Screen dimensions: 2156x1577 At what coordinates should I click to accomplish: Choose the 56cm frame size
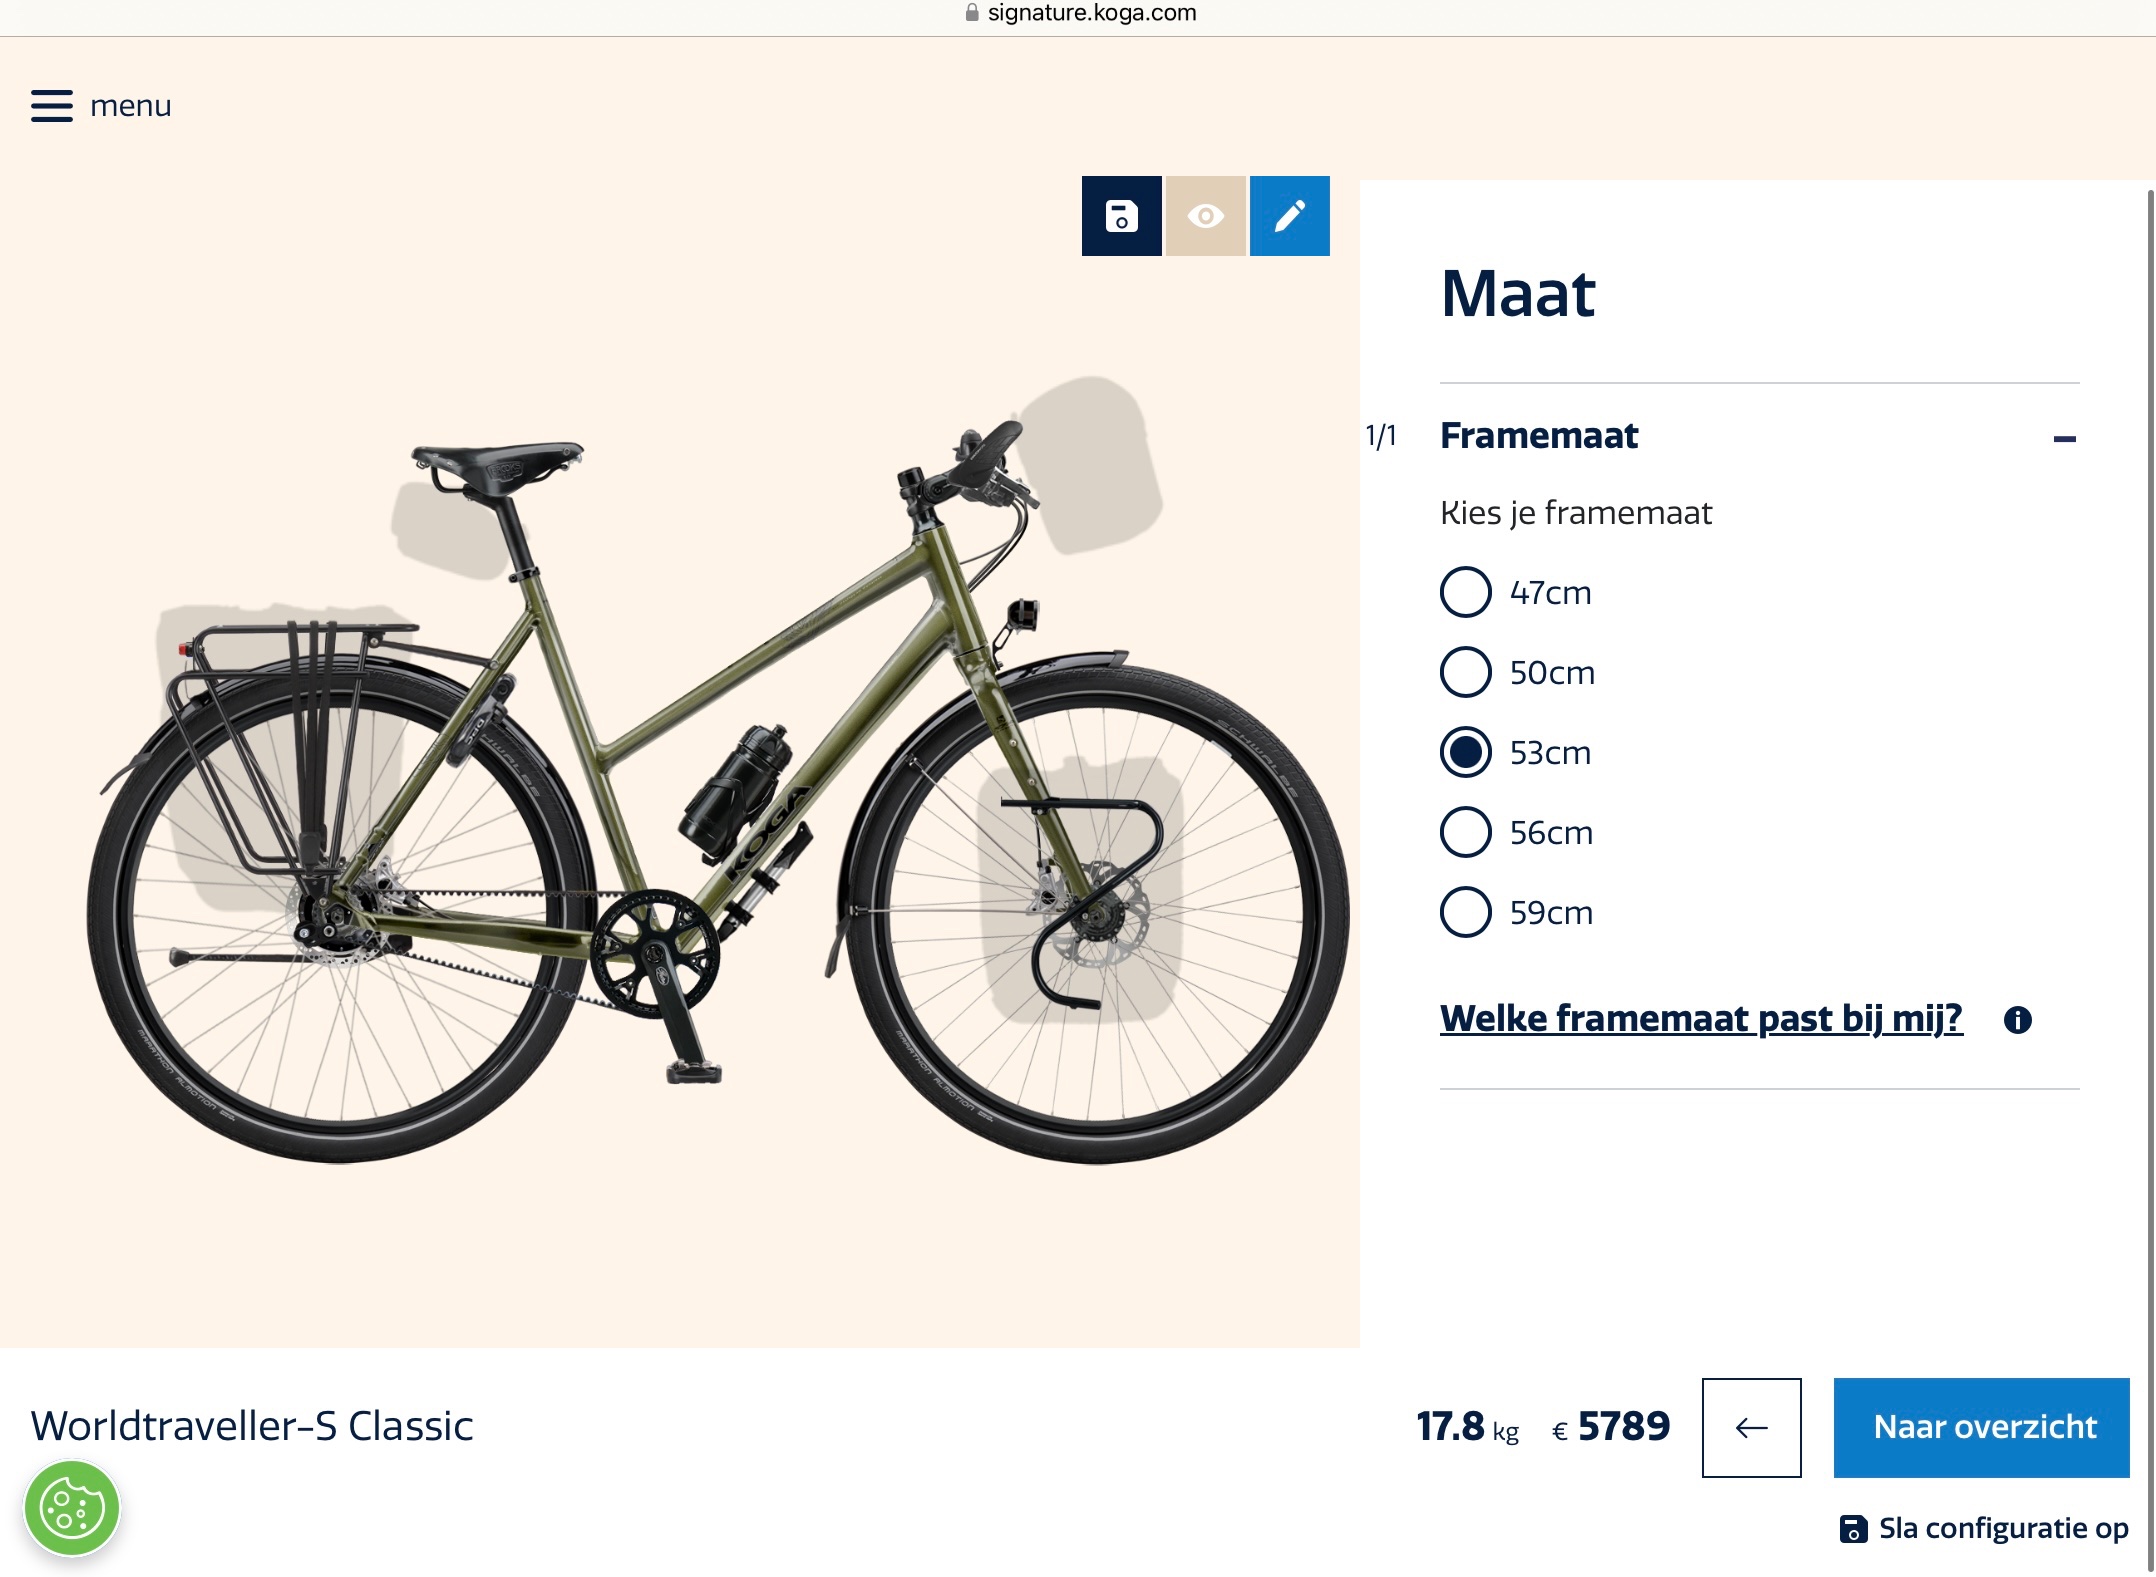(x=1466, y=832)
